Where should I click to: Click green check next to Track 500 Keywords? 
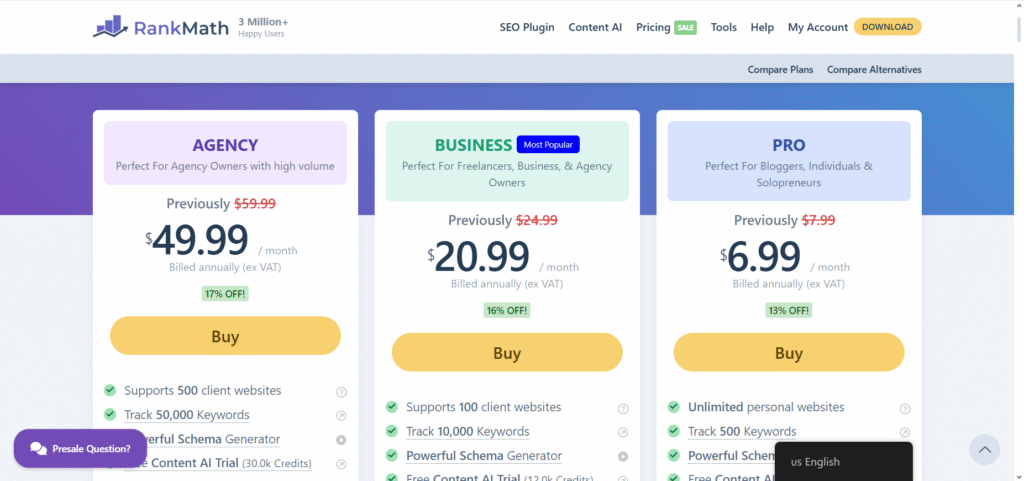tap(673, 431)
